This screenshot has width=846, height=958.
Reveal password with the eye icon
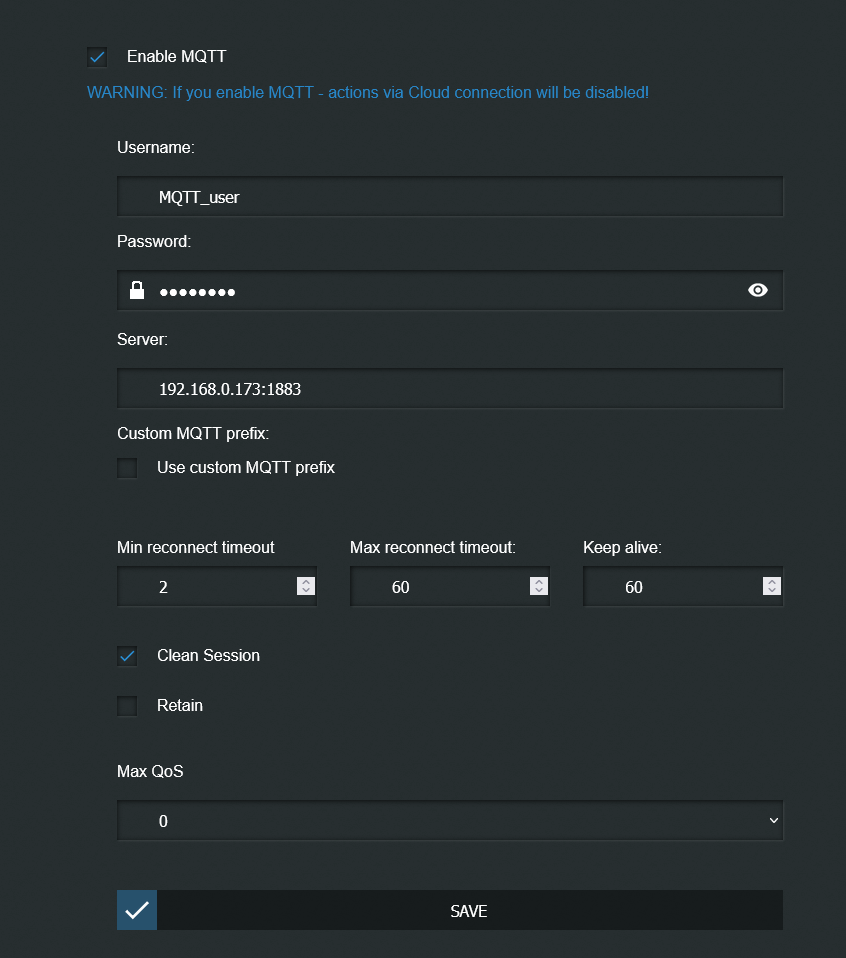coord(758,291)
